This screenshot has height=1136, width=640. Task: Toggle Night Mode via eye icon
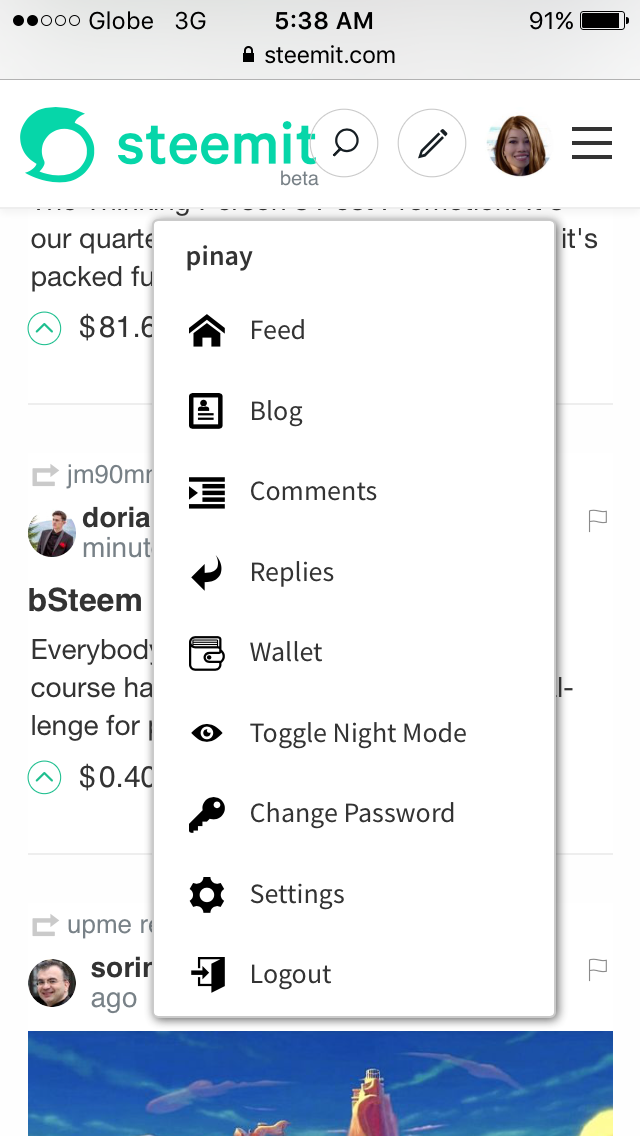pos(207,733)
